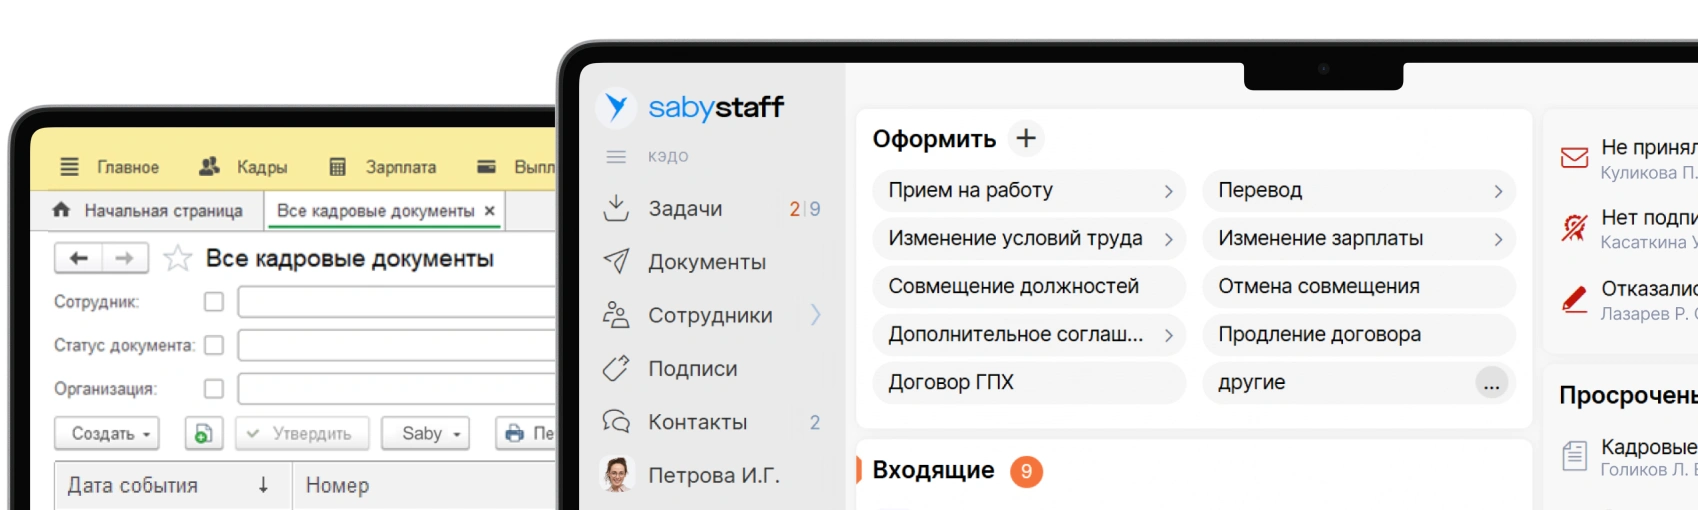Click Отмена совмещения option

point(1359,286)
